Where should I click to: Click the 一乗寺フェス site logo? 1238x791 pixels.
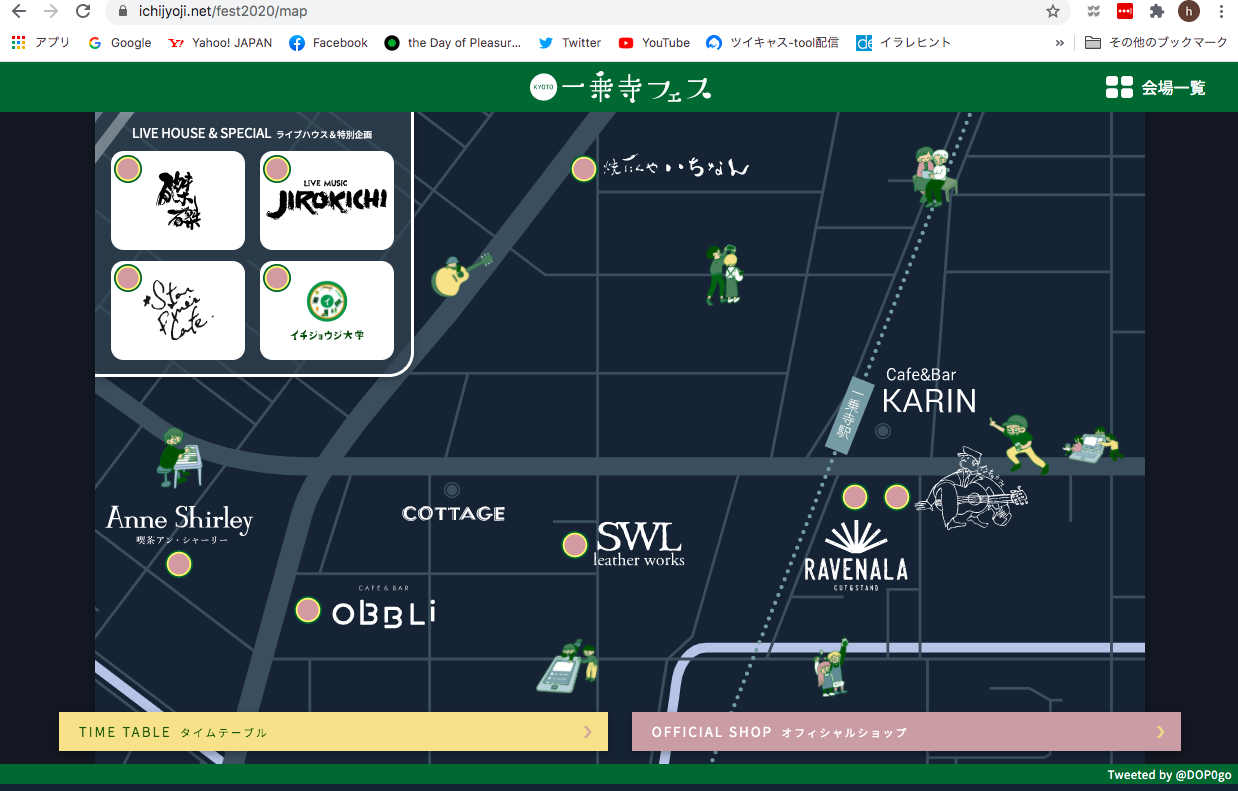pos(620,87)
